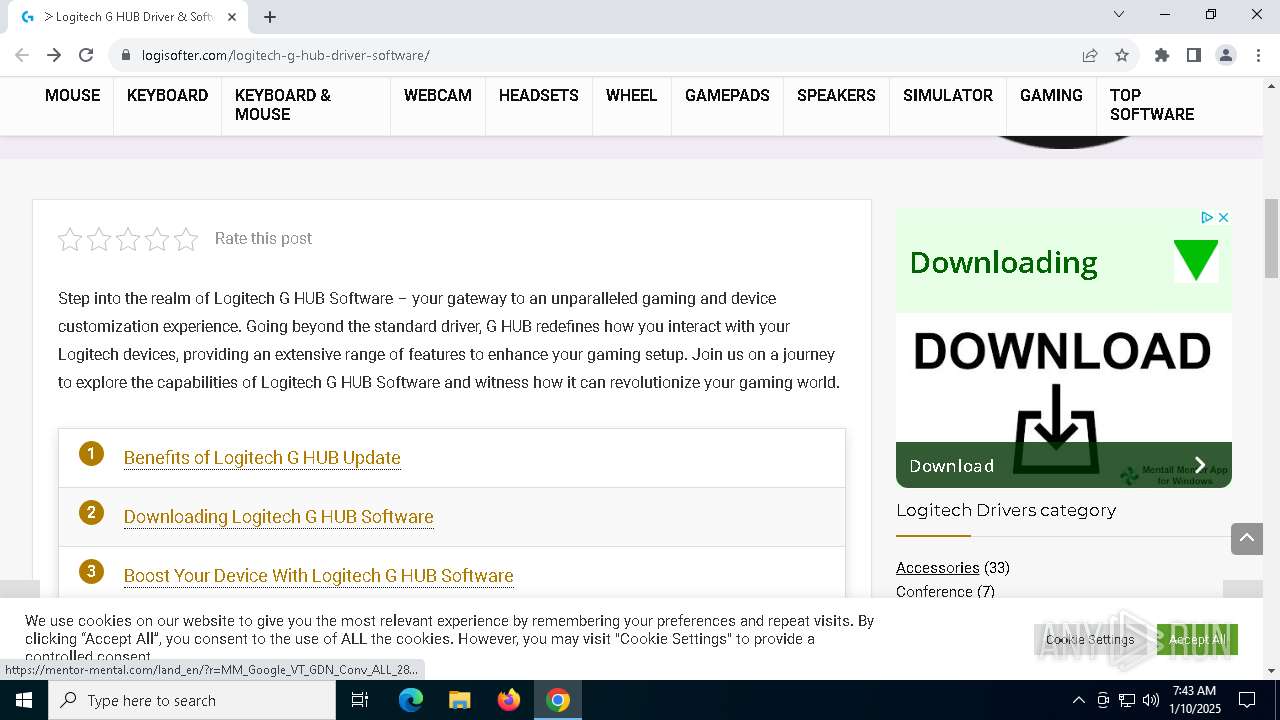Screen dimensions: 1280x720
Task: Open the GAMEPADS menu category
Action: point(727,95)
